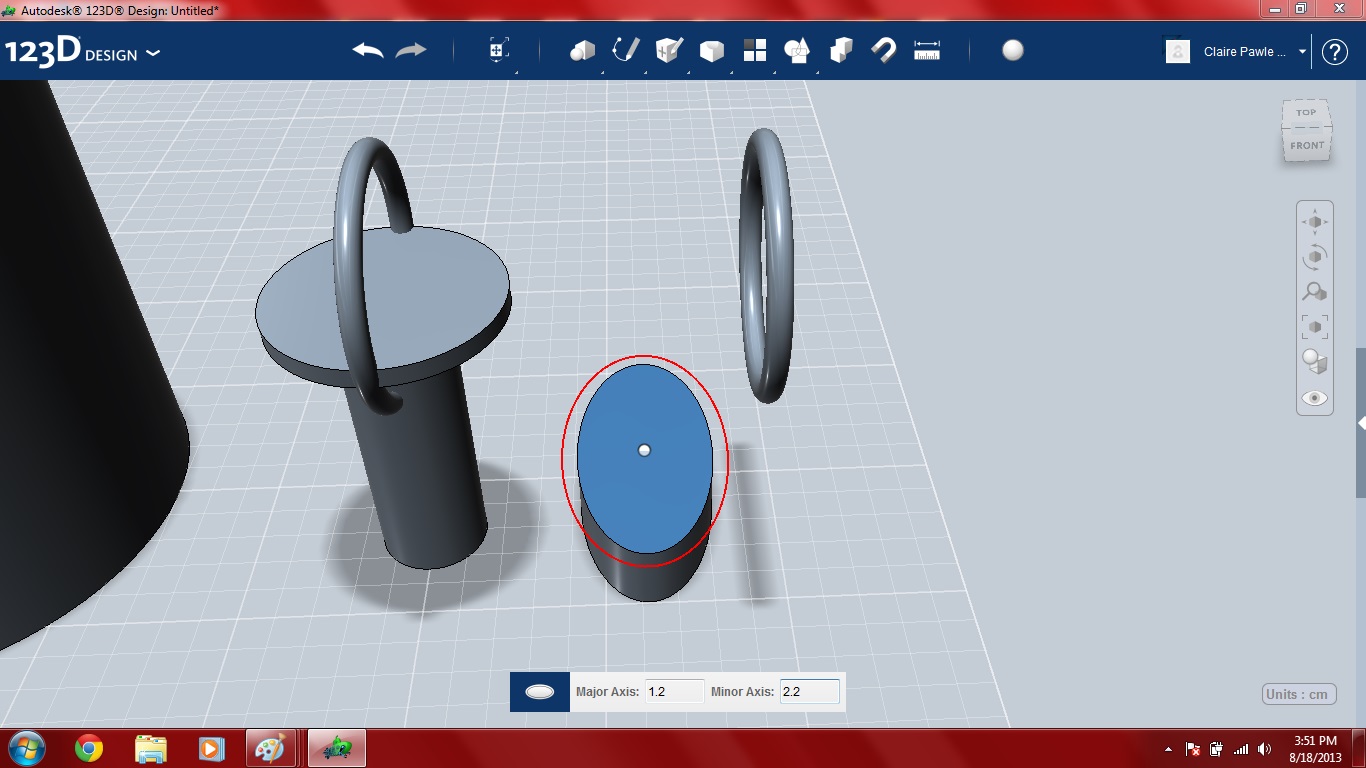Show hidden system tray icons
Screen dimensions: 1366x768
1168,749
